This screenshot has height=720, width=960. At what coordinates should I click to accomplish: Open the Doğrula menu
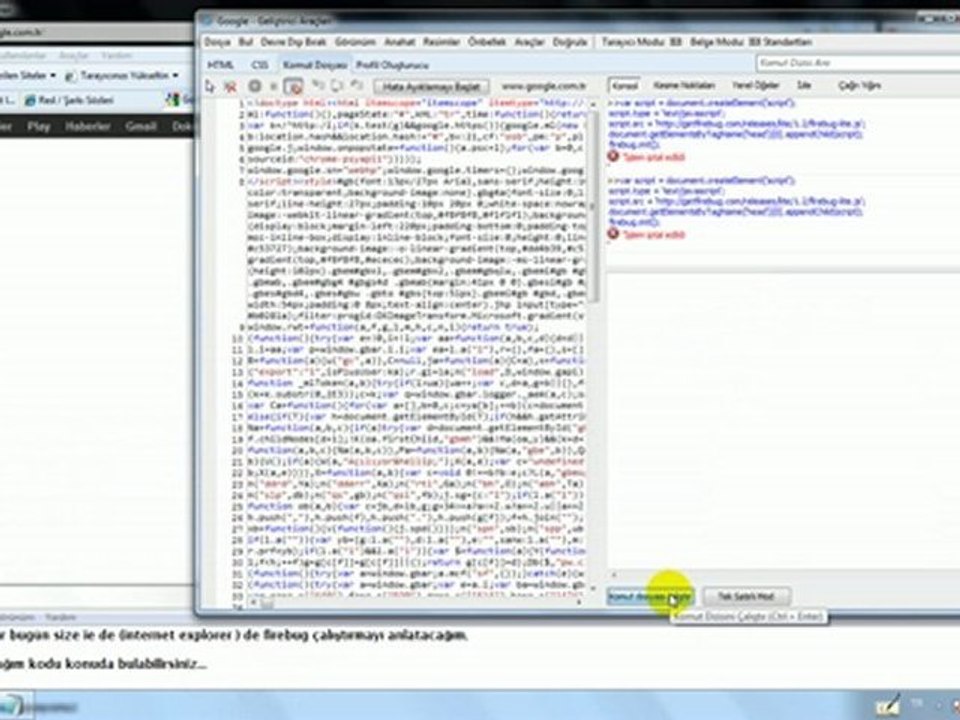[570, 42]
